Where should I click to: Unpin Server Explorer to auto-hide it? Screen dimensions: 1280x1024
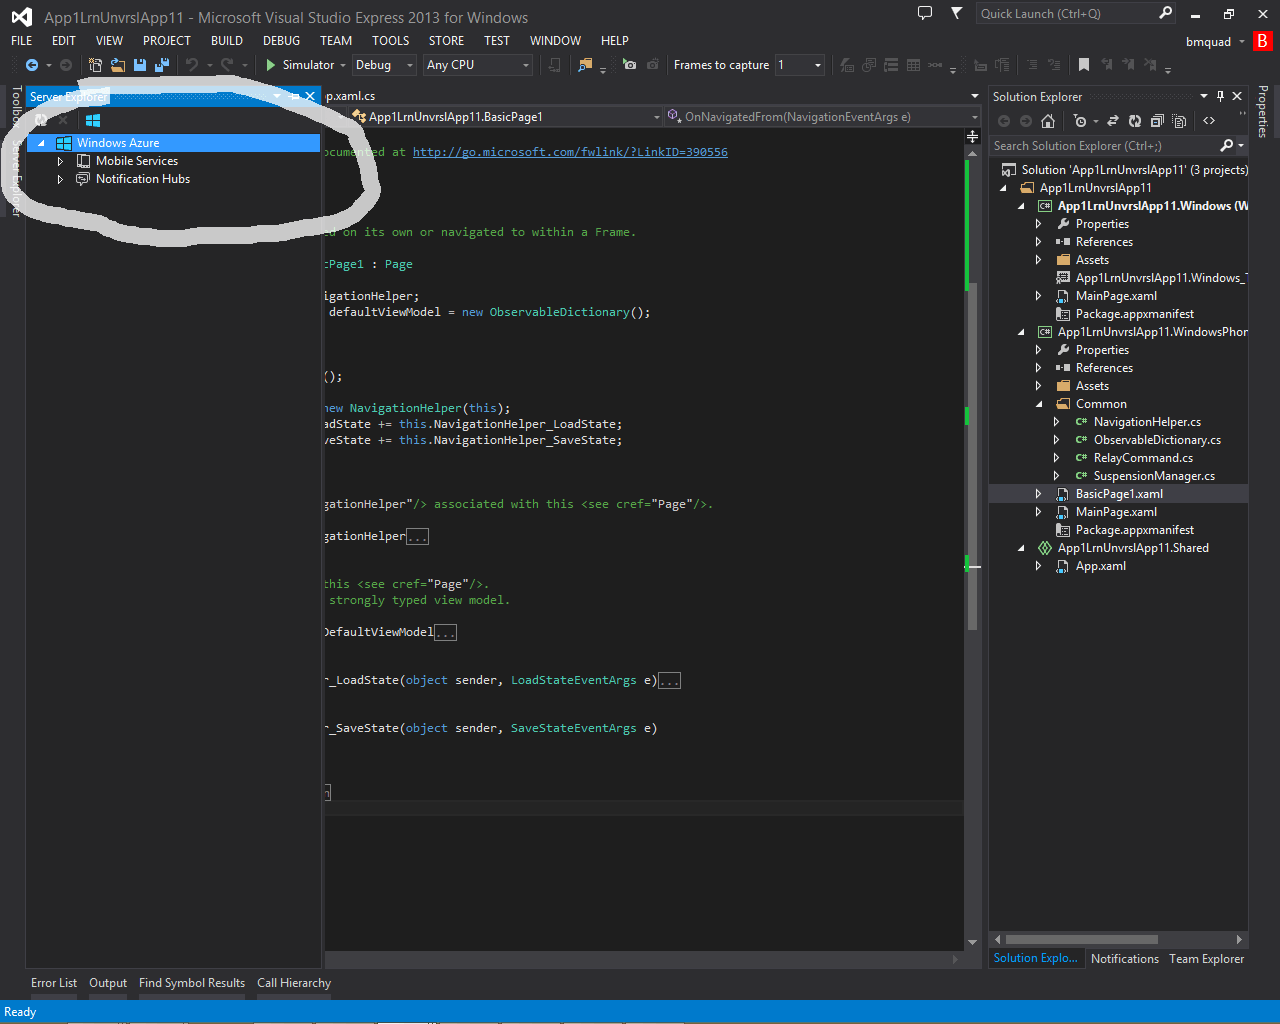[x=294, y=96]
